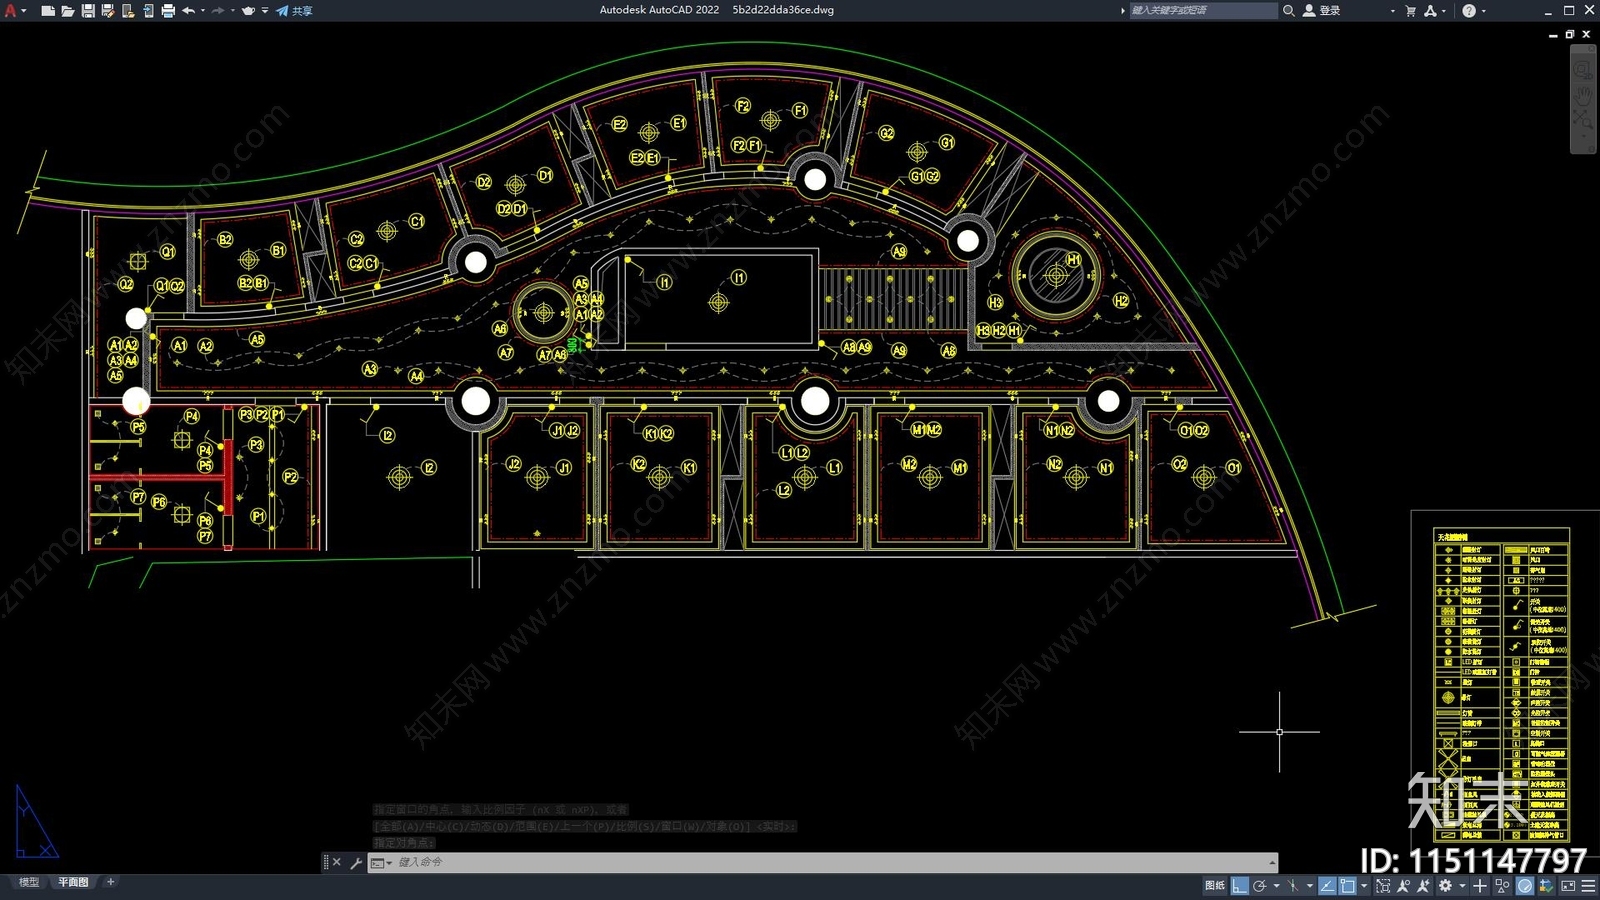Open the Autodesk App Store cart icon
The height and width of the screenshot is (900, 1600).
coord(1411,10)
